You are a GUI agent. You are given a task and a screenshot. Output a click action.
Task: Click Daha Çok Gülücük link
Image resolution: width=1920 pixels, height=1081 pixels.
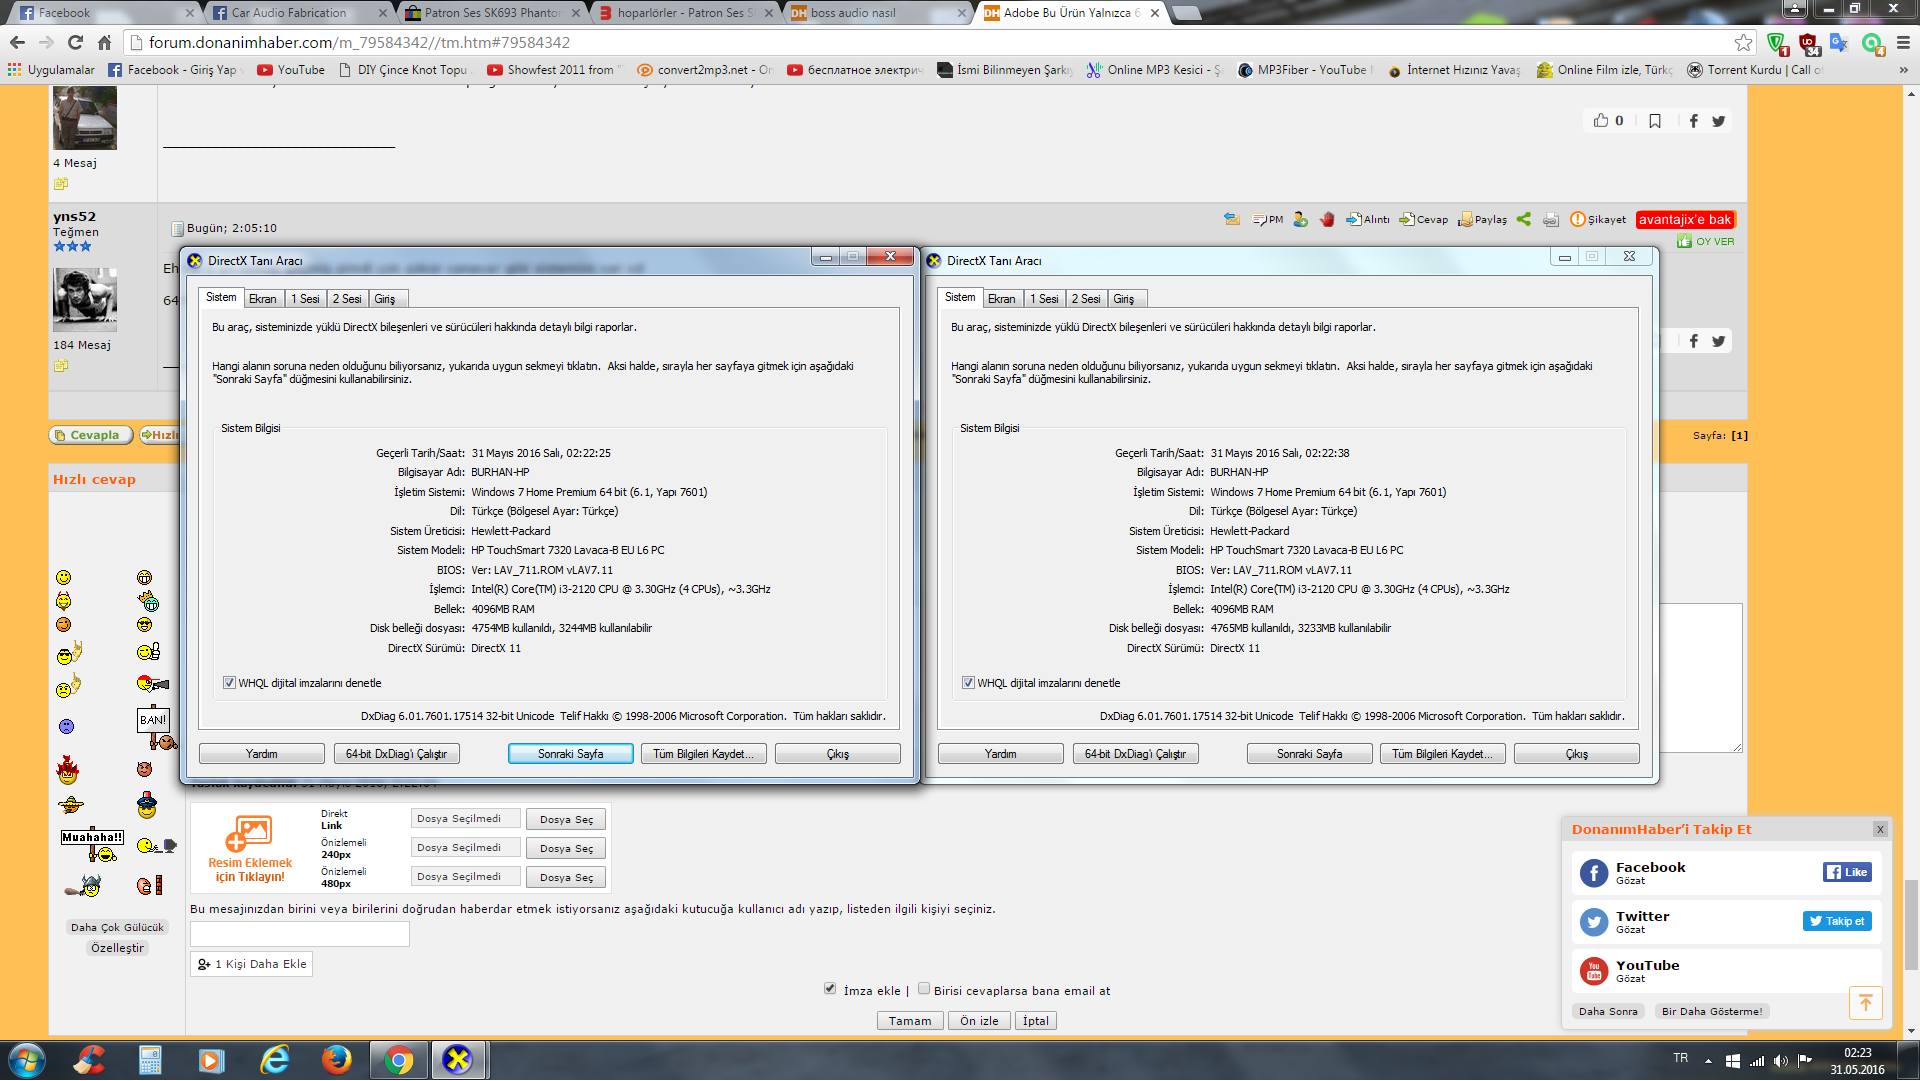click(117, 927)
